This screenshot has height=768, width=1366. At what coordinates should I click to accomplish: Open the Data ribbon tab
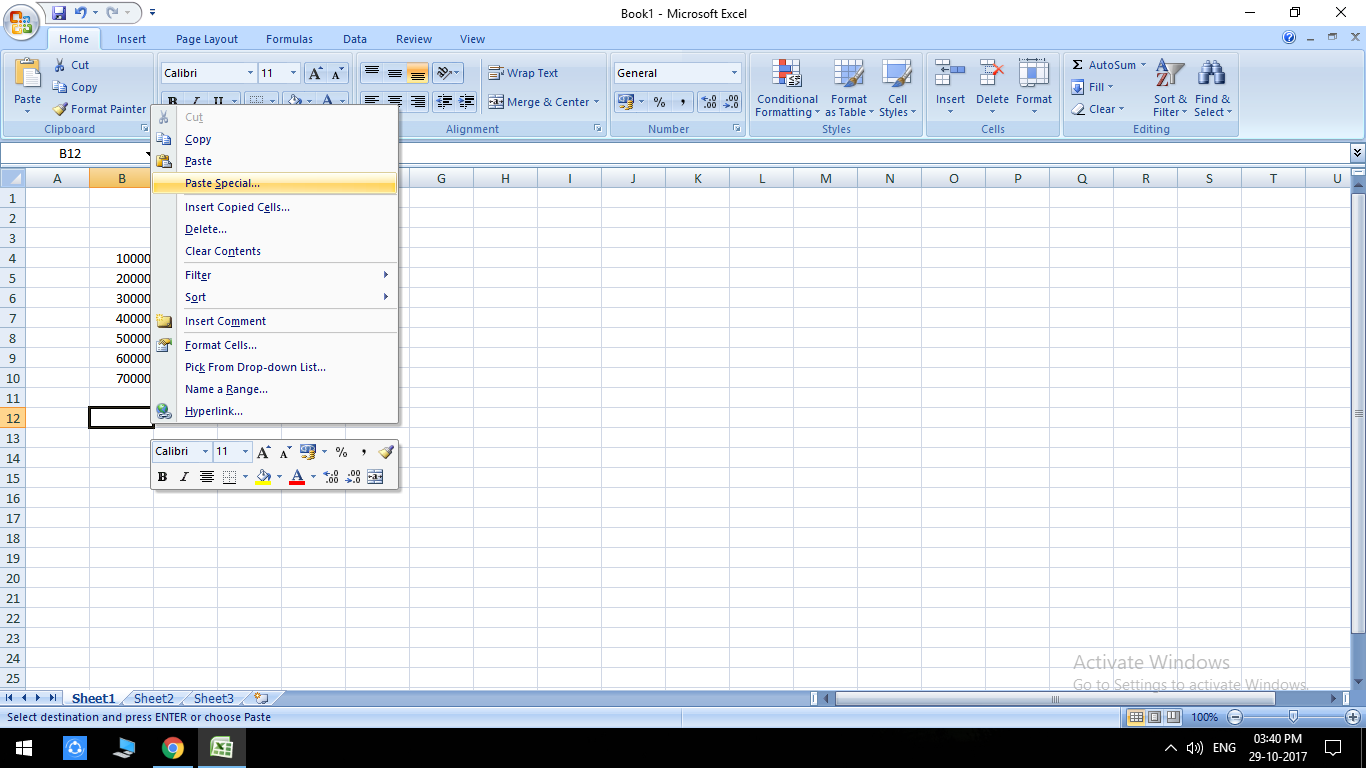click(355, 39)
